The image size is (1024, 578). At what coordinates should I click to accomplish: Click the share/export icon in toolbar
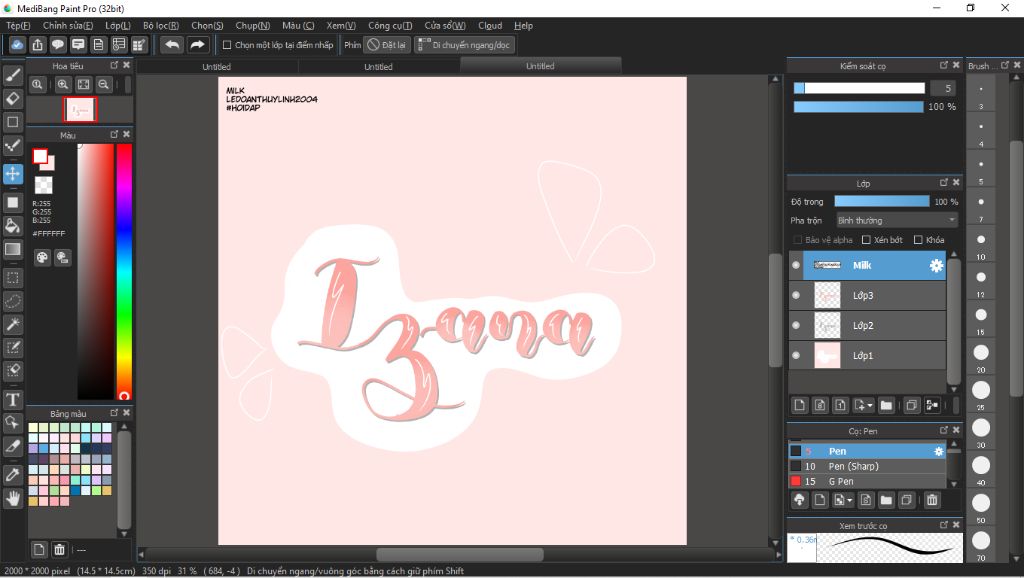(37, 44)
